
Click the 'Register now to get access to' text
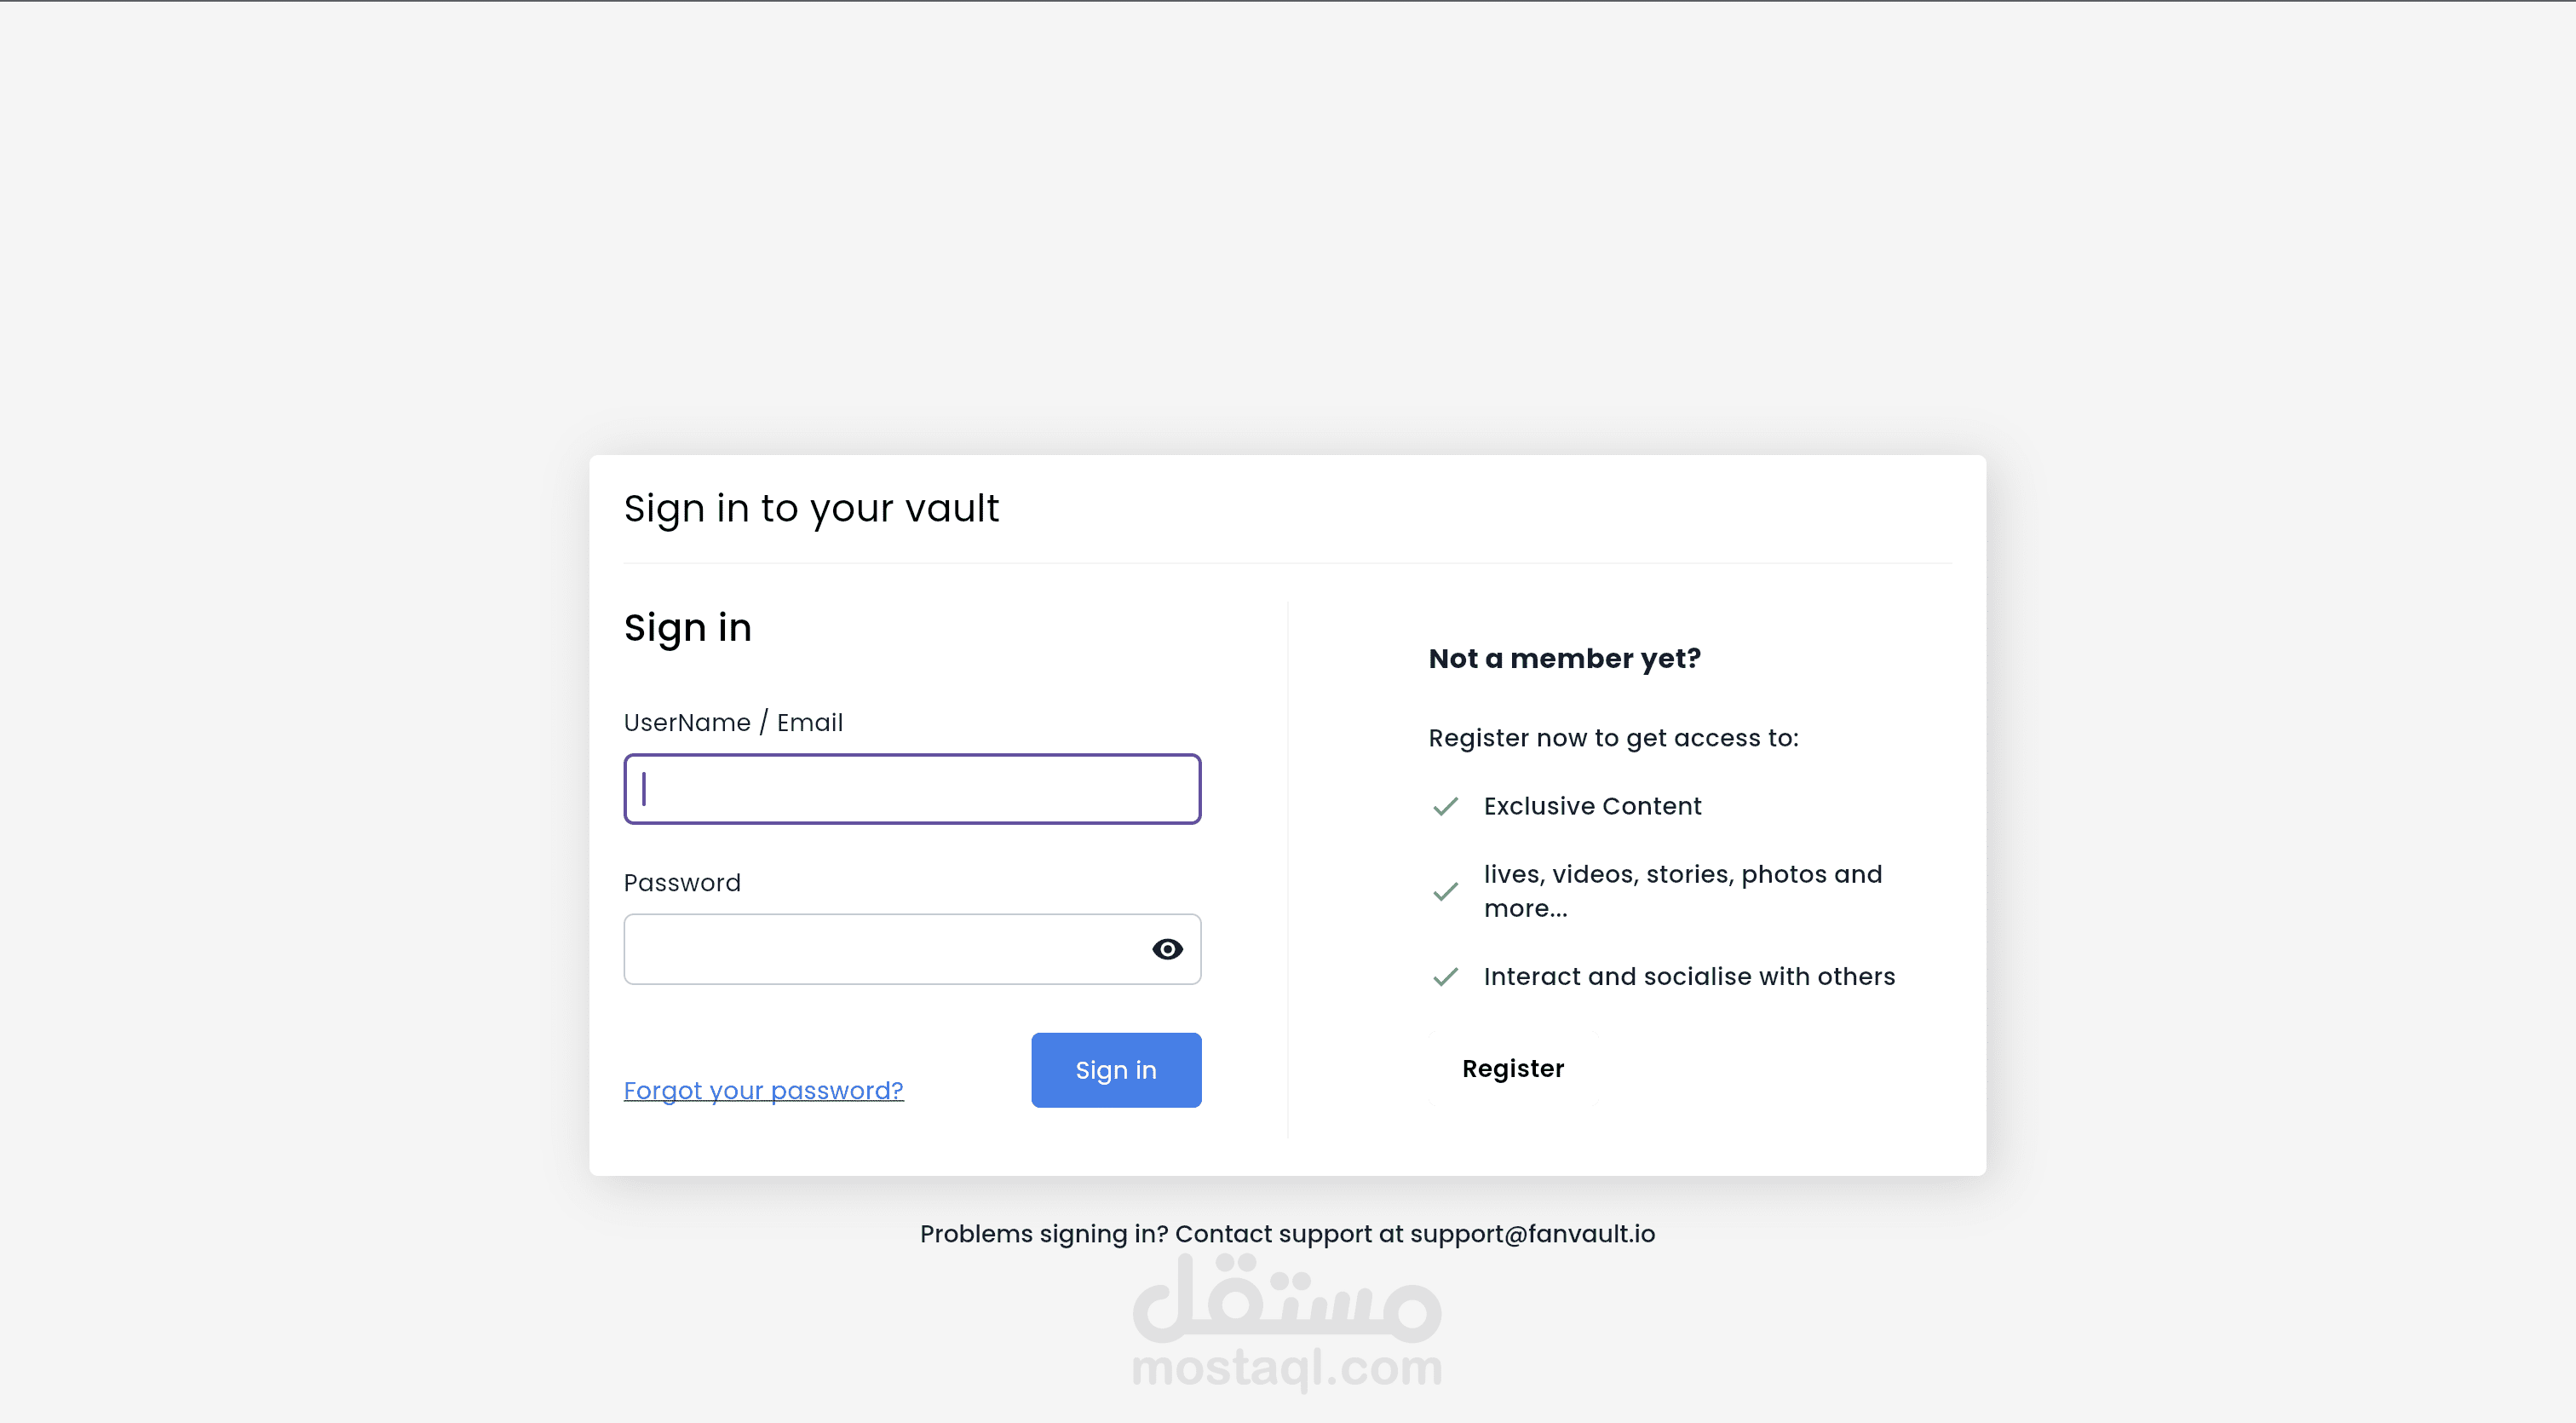tap(1613, 738)
